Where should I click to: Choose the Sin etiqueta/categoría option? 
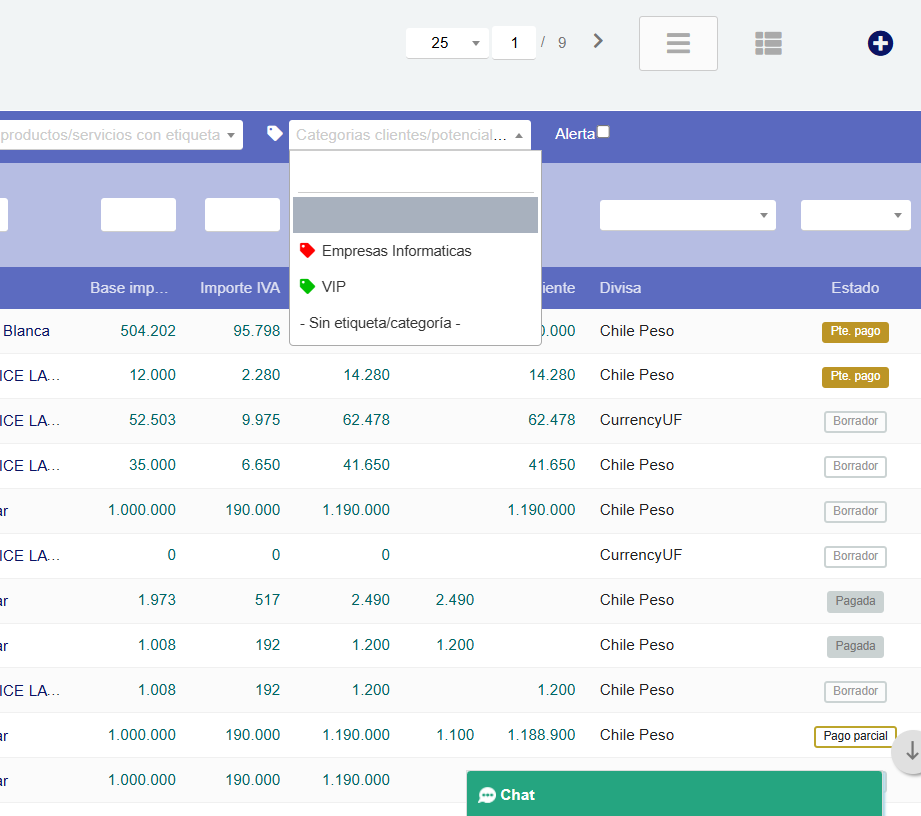[x=380, y=323]
